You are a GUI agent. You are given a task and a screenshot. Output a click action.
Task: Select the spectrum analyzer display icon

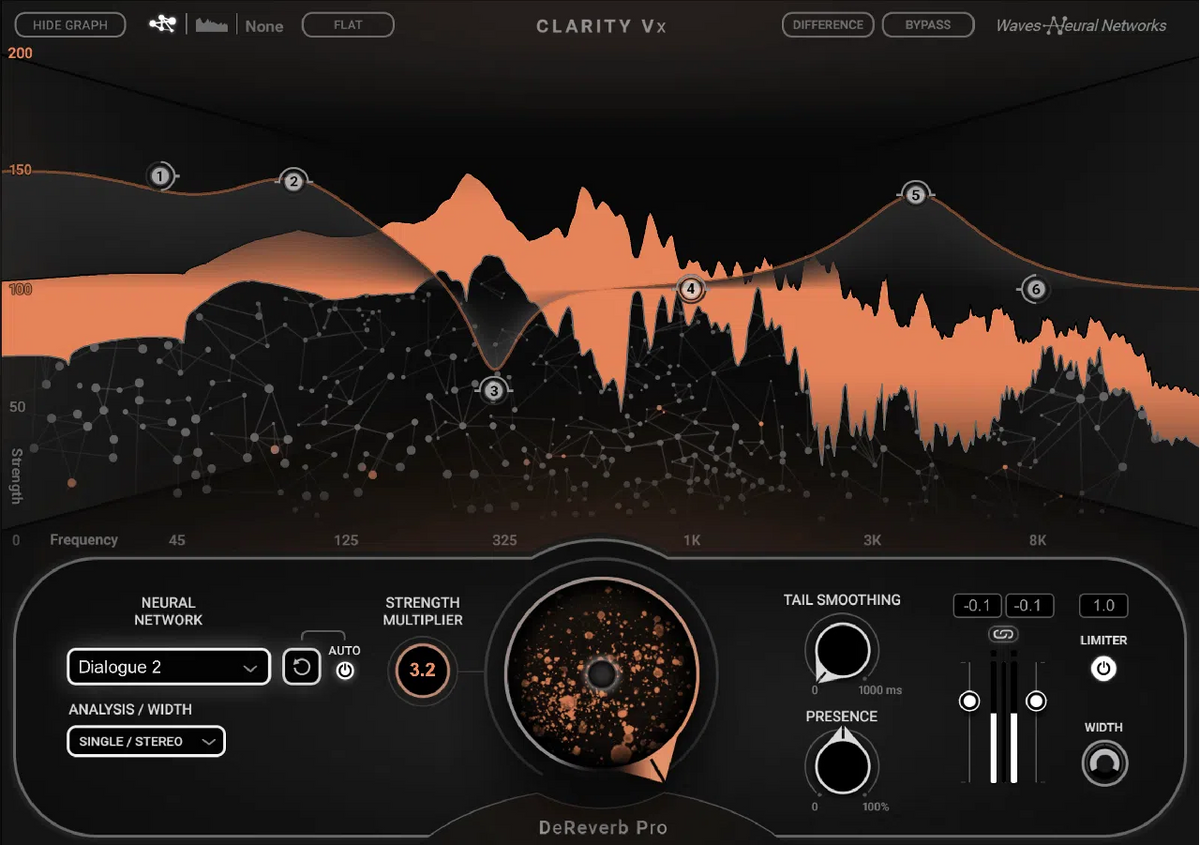coord(210,23)
